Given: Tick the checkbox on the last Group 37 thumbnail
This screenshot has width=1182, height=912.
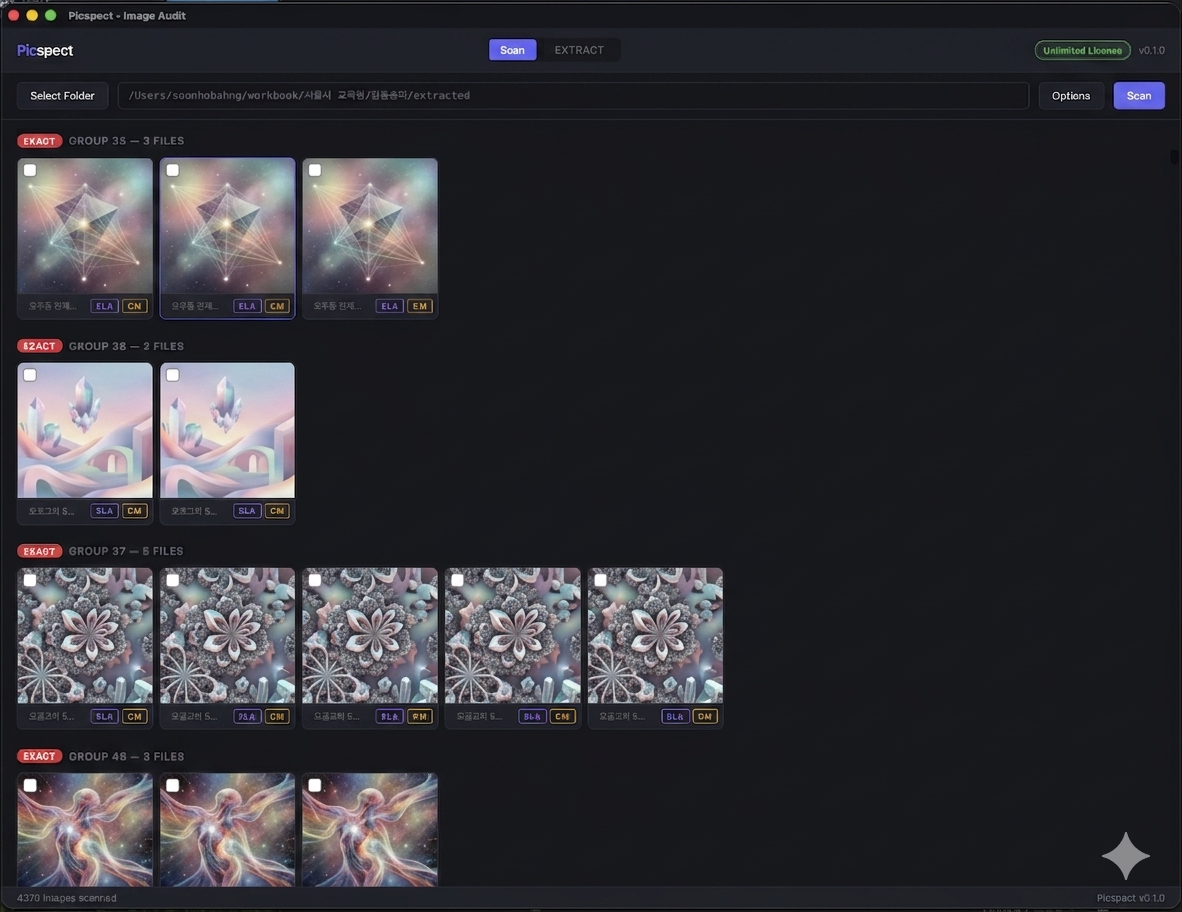Looking at the screenshot, I should (599, 579).
